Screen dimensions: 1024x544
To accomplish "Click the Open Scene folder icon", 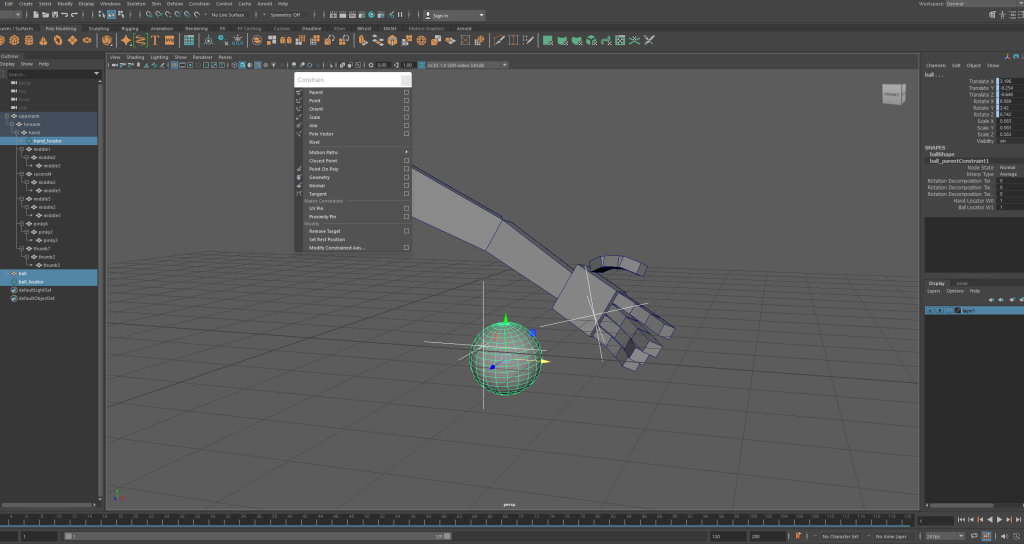I will pos(45,14).
